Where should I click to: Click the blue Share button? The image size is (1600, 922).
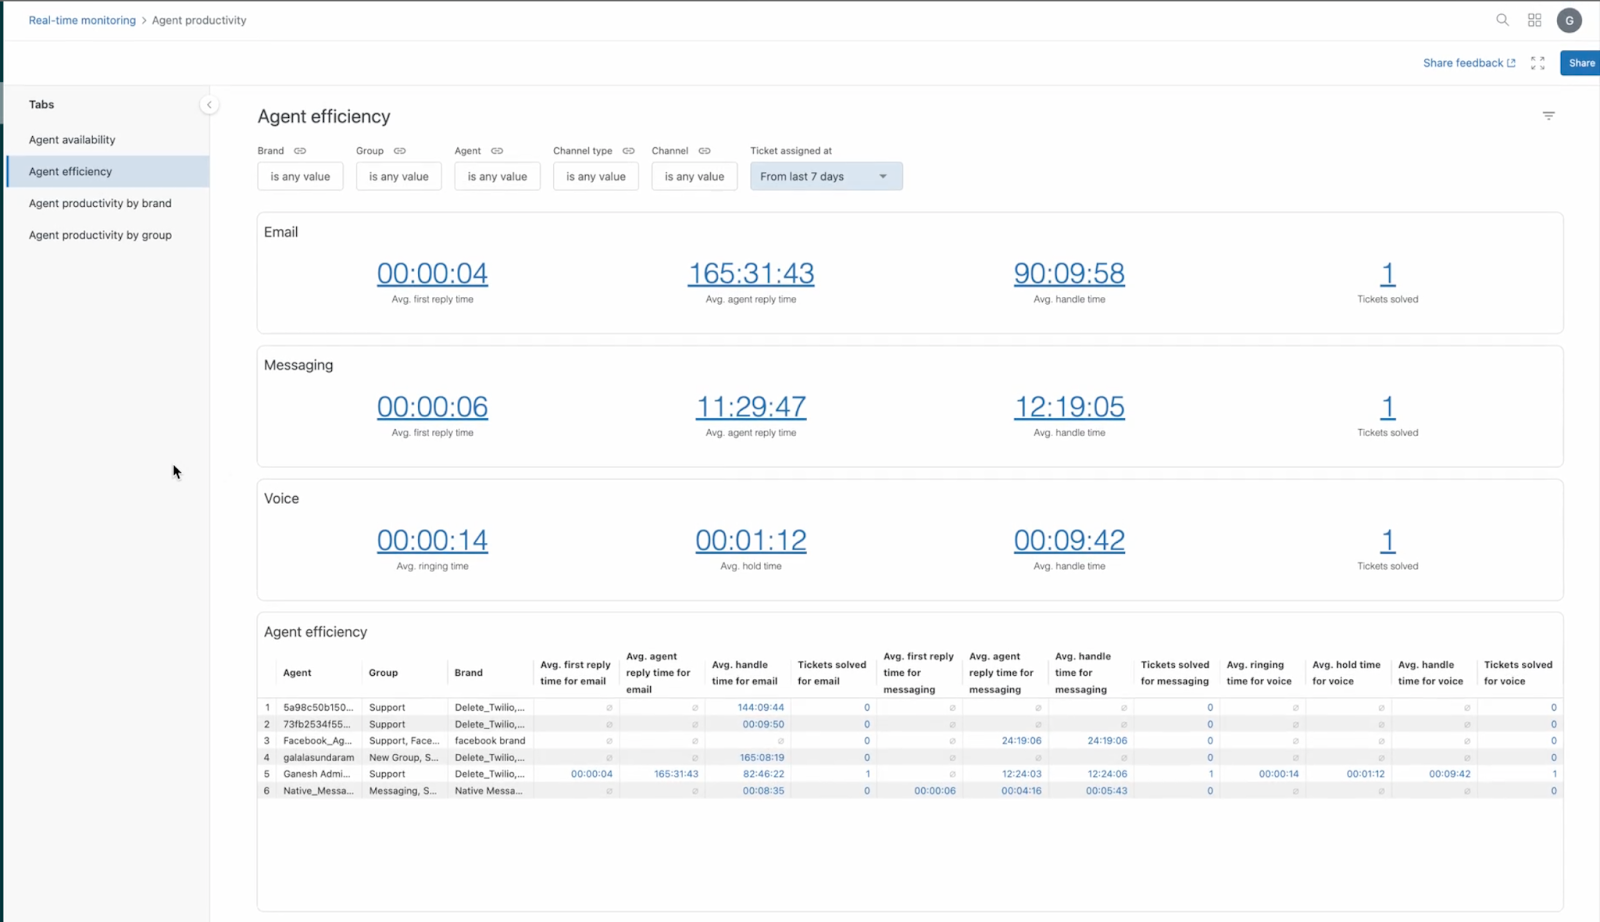pyautogui.click(x=1581, y=63)
